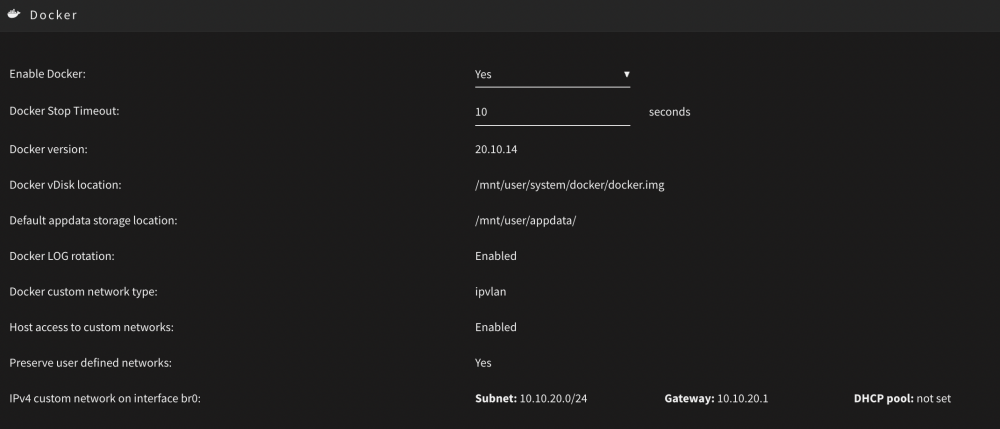
Task: Click the Enabled value for LOG rotation
Action: pos(496,256)
